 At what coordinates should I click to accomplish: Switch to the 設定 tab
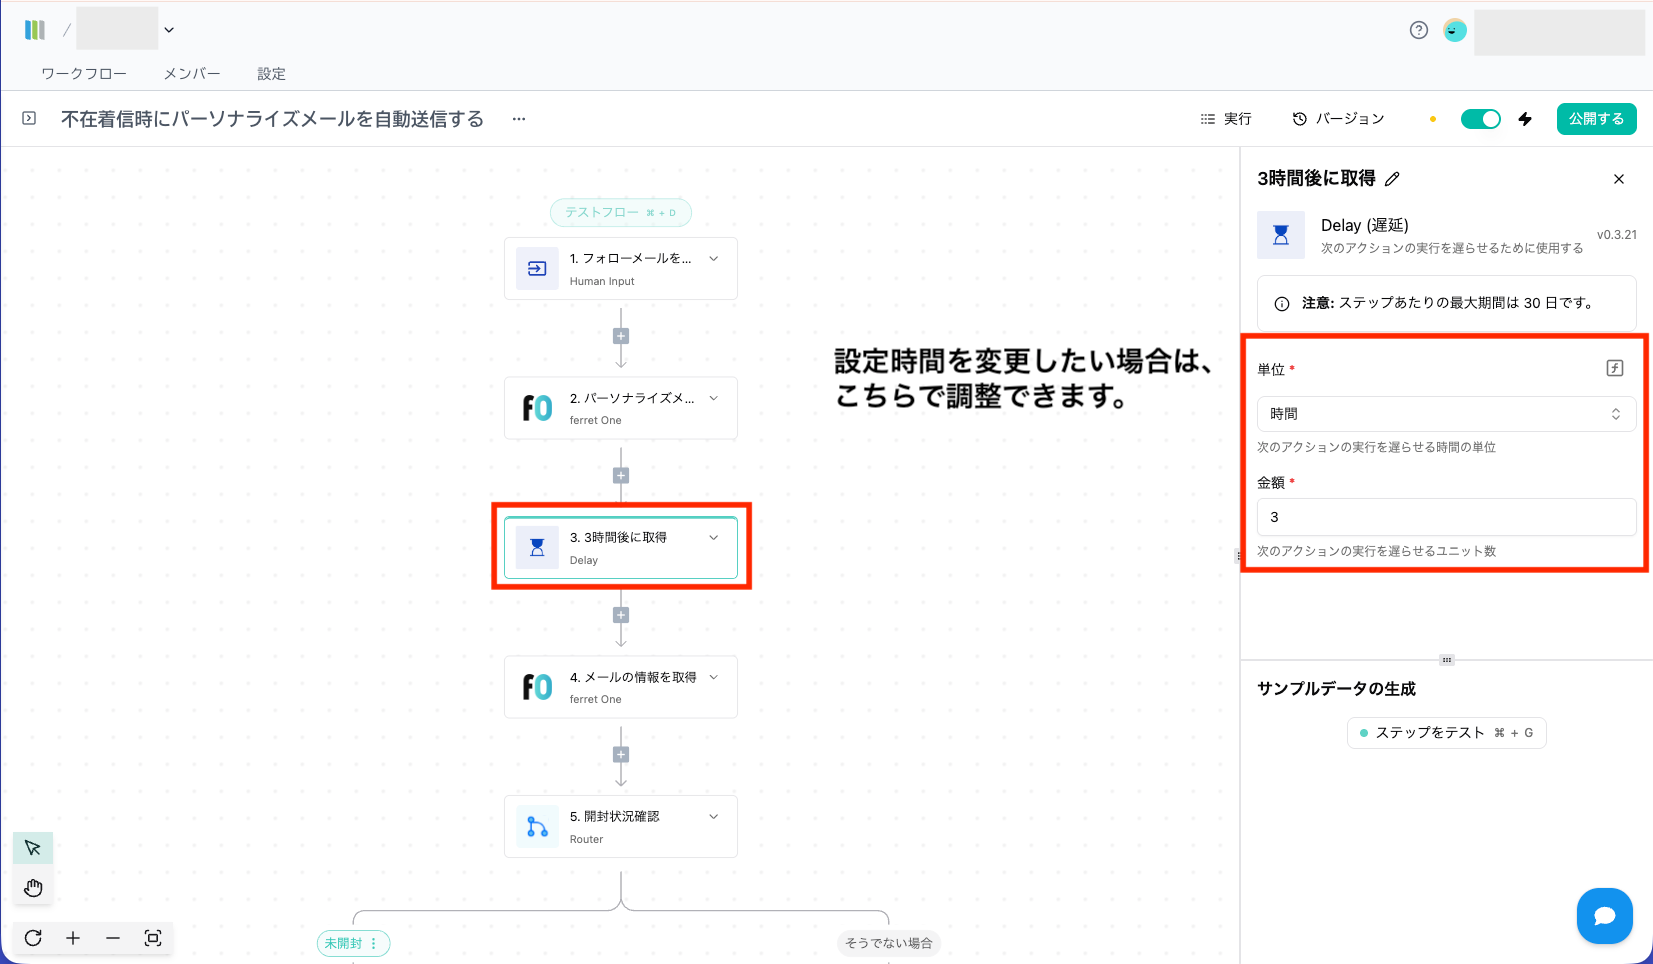tap(271, 74)
